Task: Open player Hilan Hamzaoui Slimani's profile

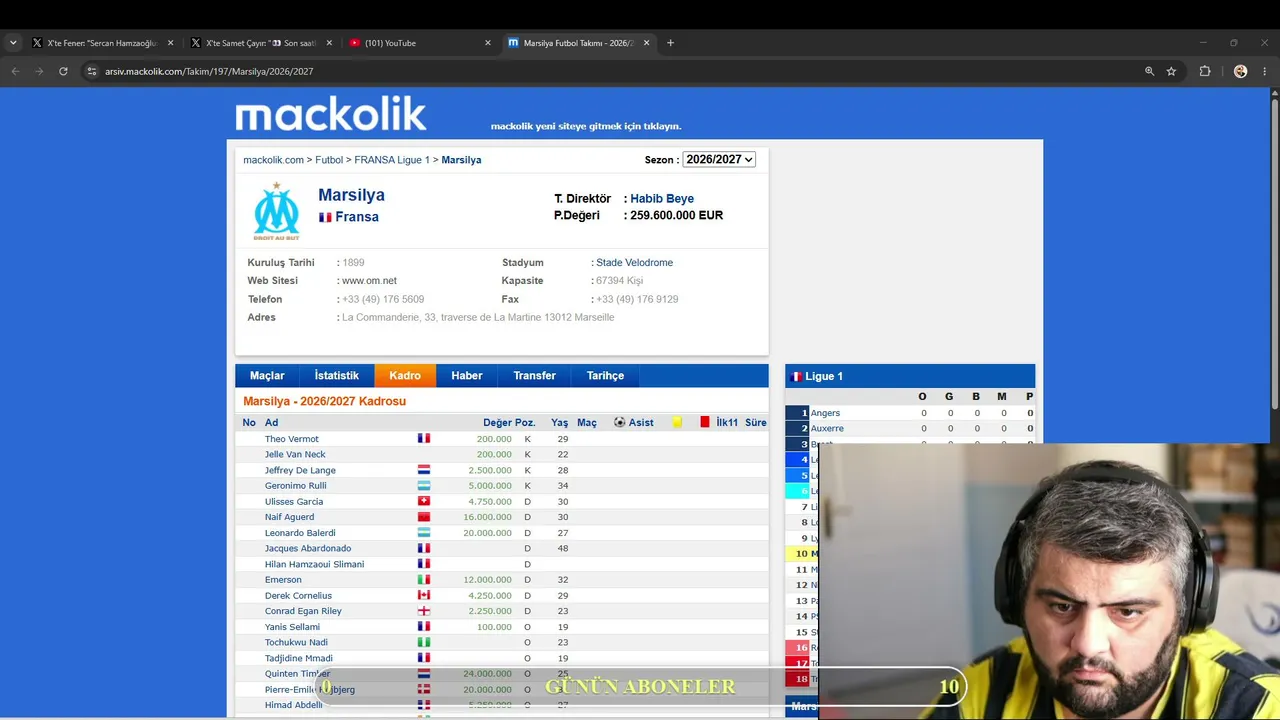Action: tap(314, 564)
